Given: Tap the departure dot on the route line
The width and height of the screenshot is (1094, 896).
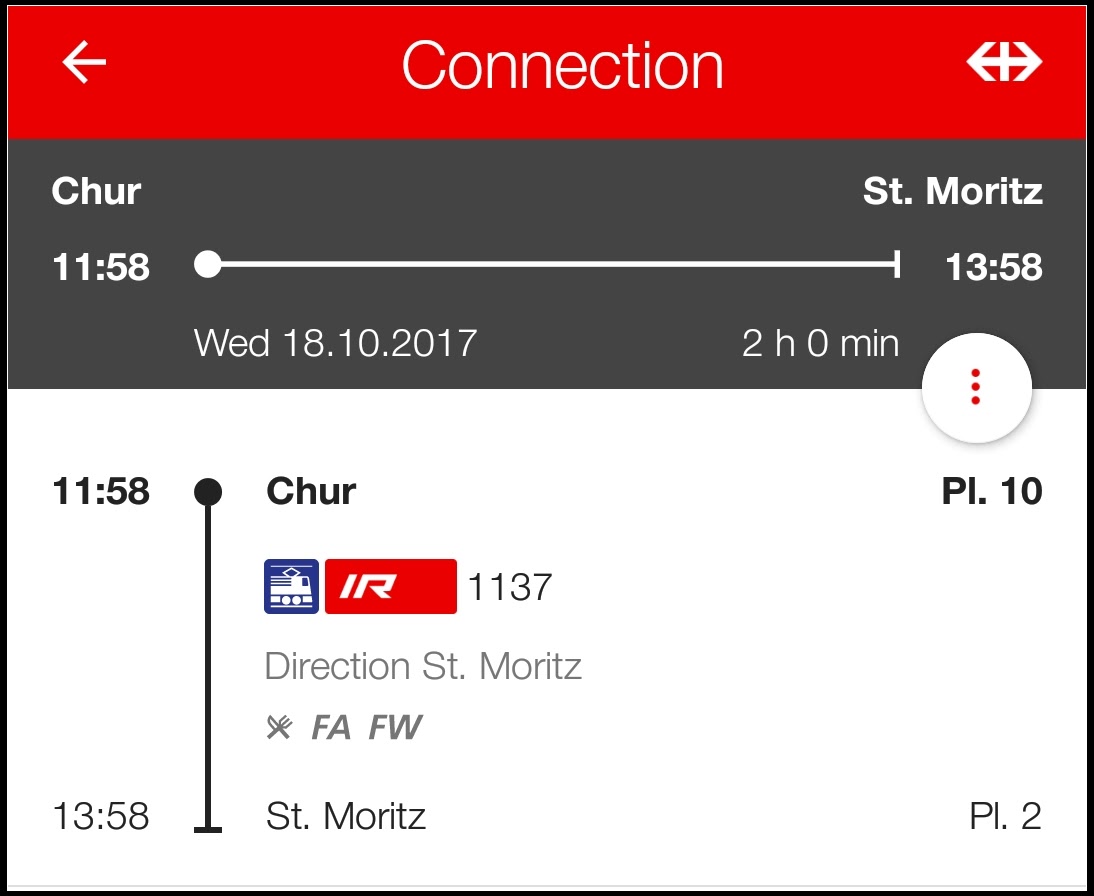Looking at the screenshot, I should coord(208,492).
